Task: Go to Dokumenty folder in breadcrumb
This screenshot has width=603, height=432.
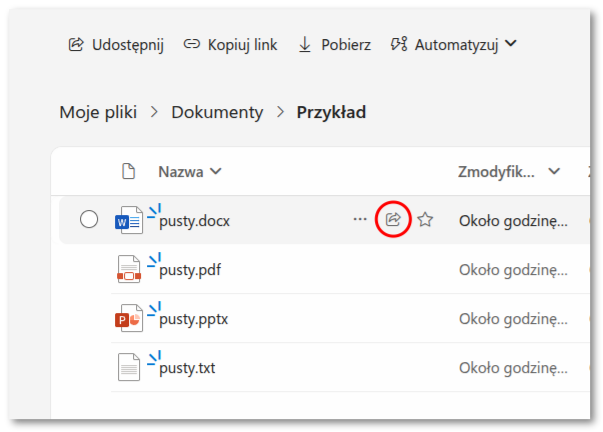Action: pyautogui.click(x=217, y=112)
